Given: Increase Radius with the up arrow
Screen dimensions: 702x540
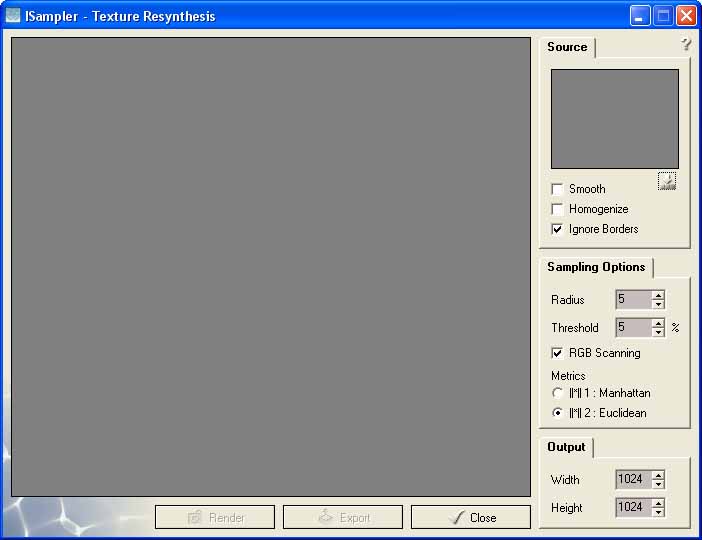Looking at the screenshot, I should pos(658,295).
